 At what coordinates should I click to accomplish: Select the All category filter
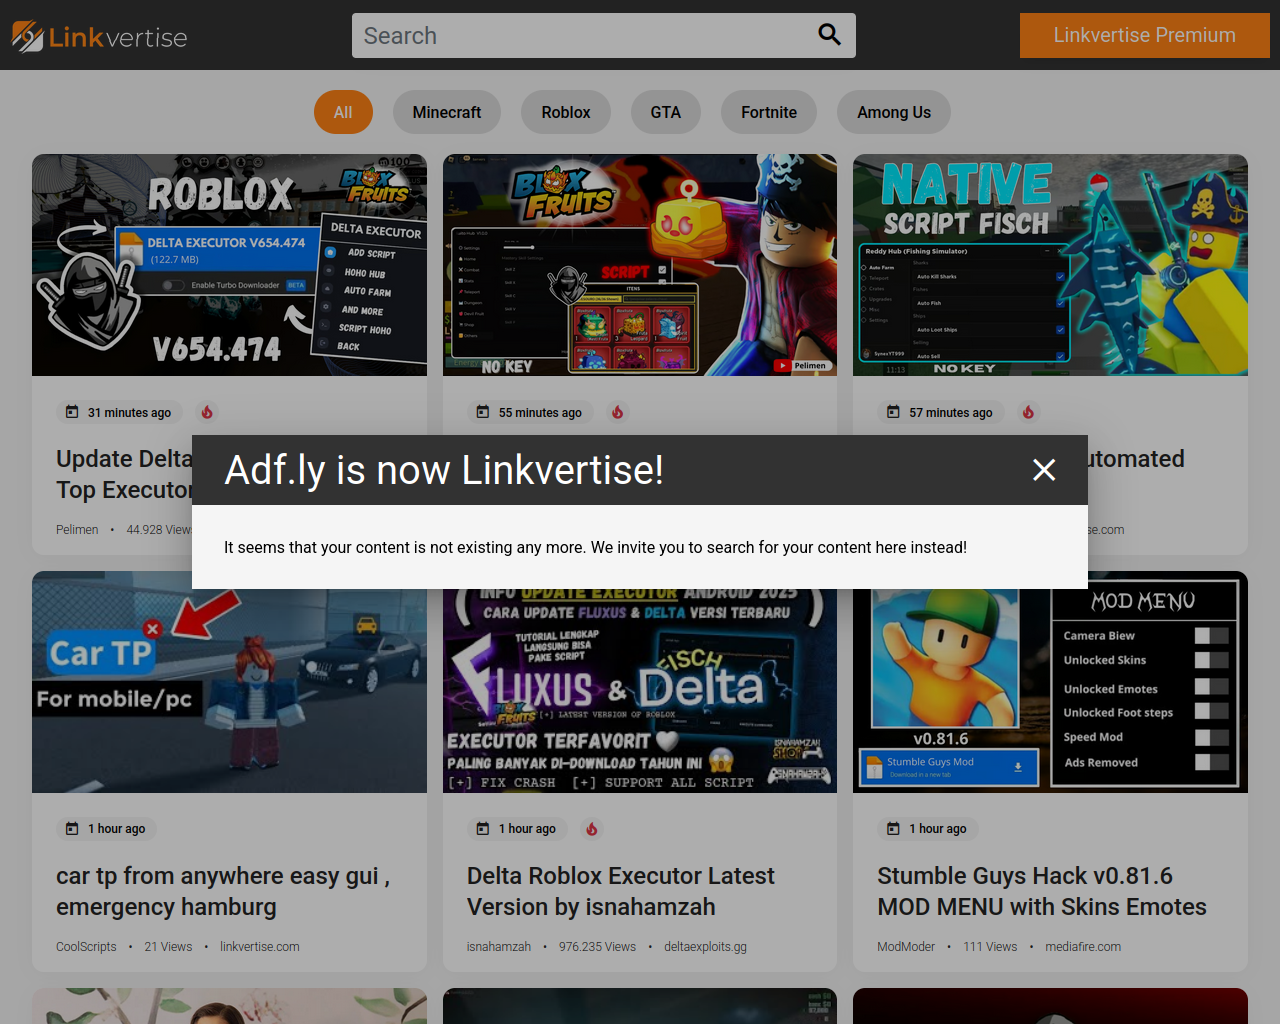[x=343, y=112]
